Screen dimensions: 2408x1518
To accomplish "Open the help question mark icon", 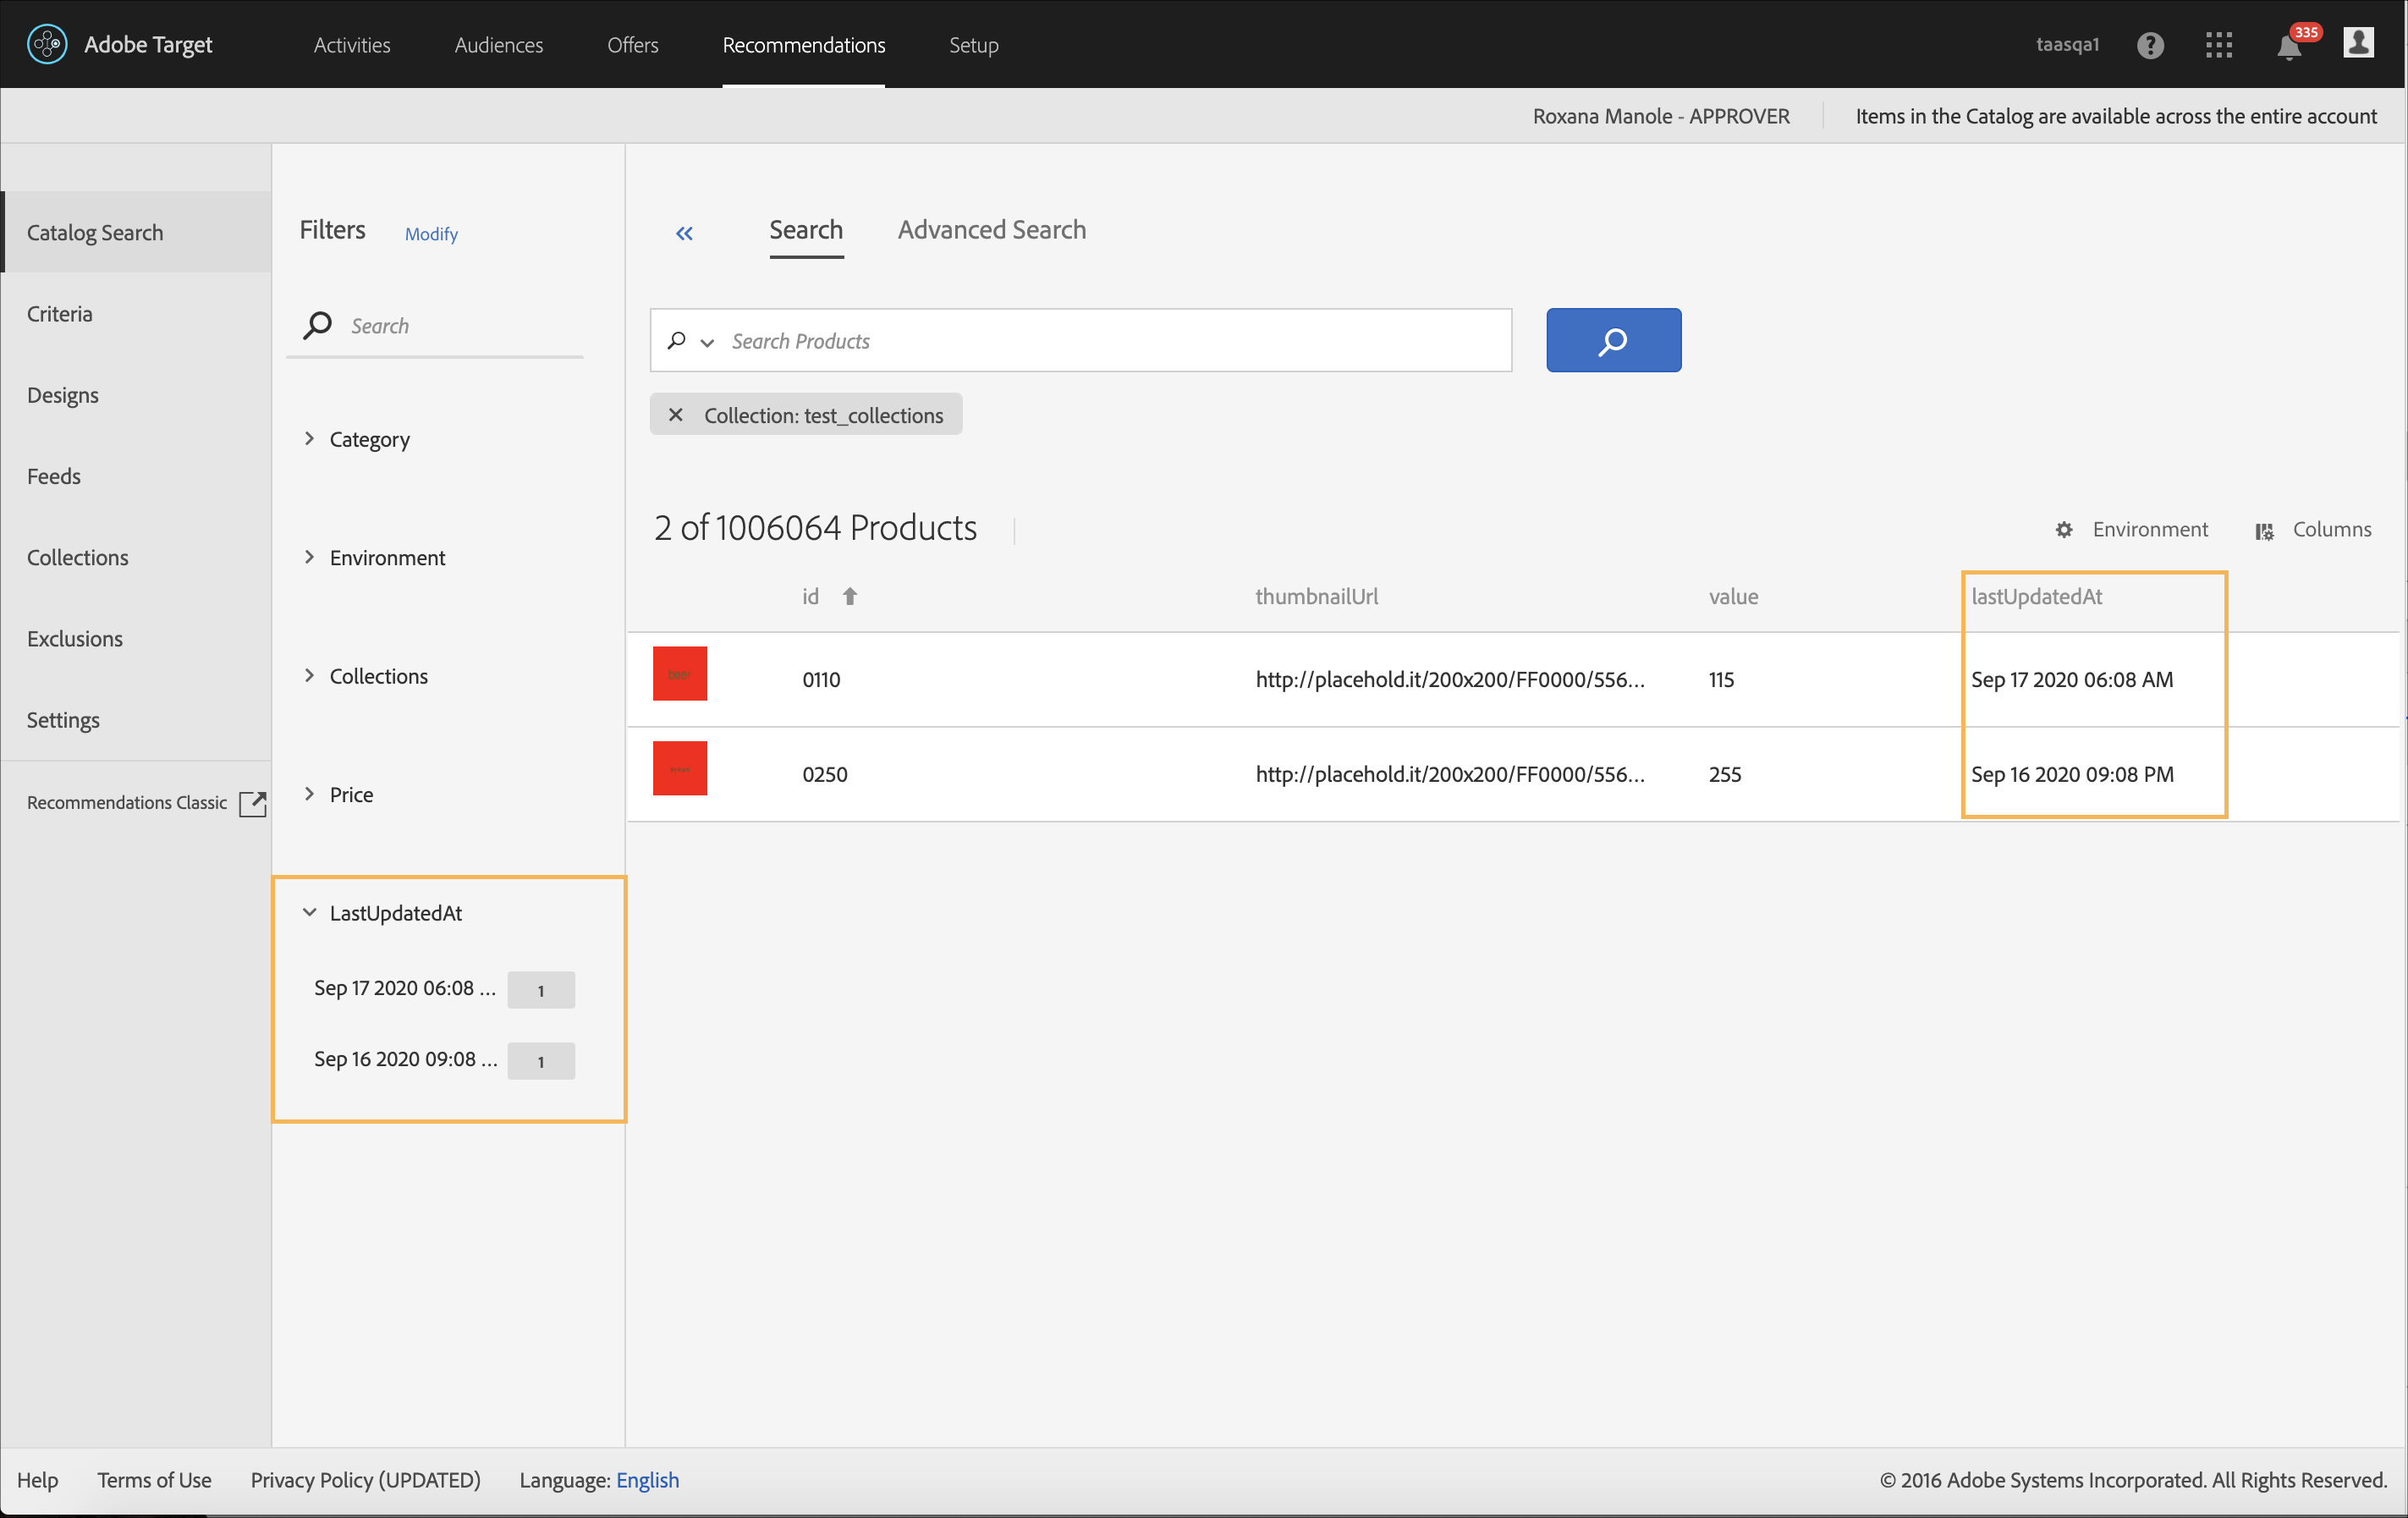I will click(2150, 45).
